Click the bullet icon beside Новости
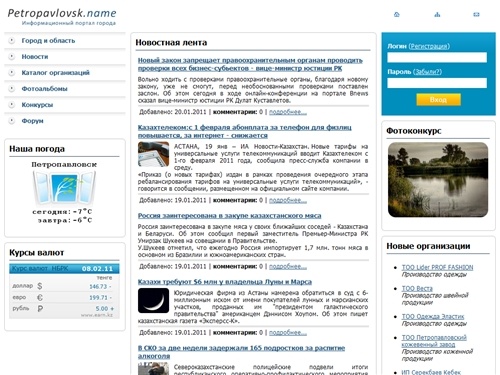 point(12,57)
